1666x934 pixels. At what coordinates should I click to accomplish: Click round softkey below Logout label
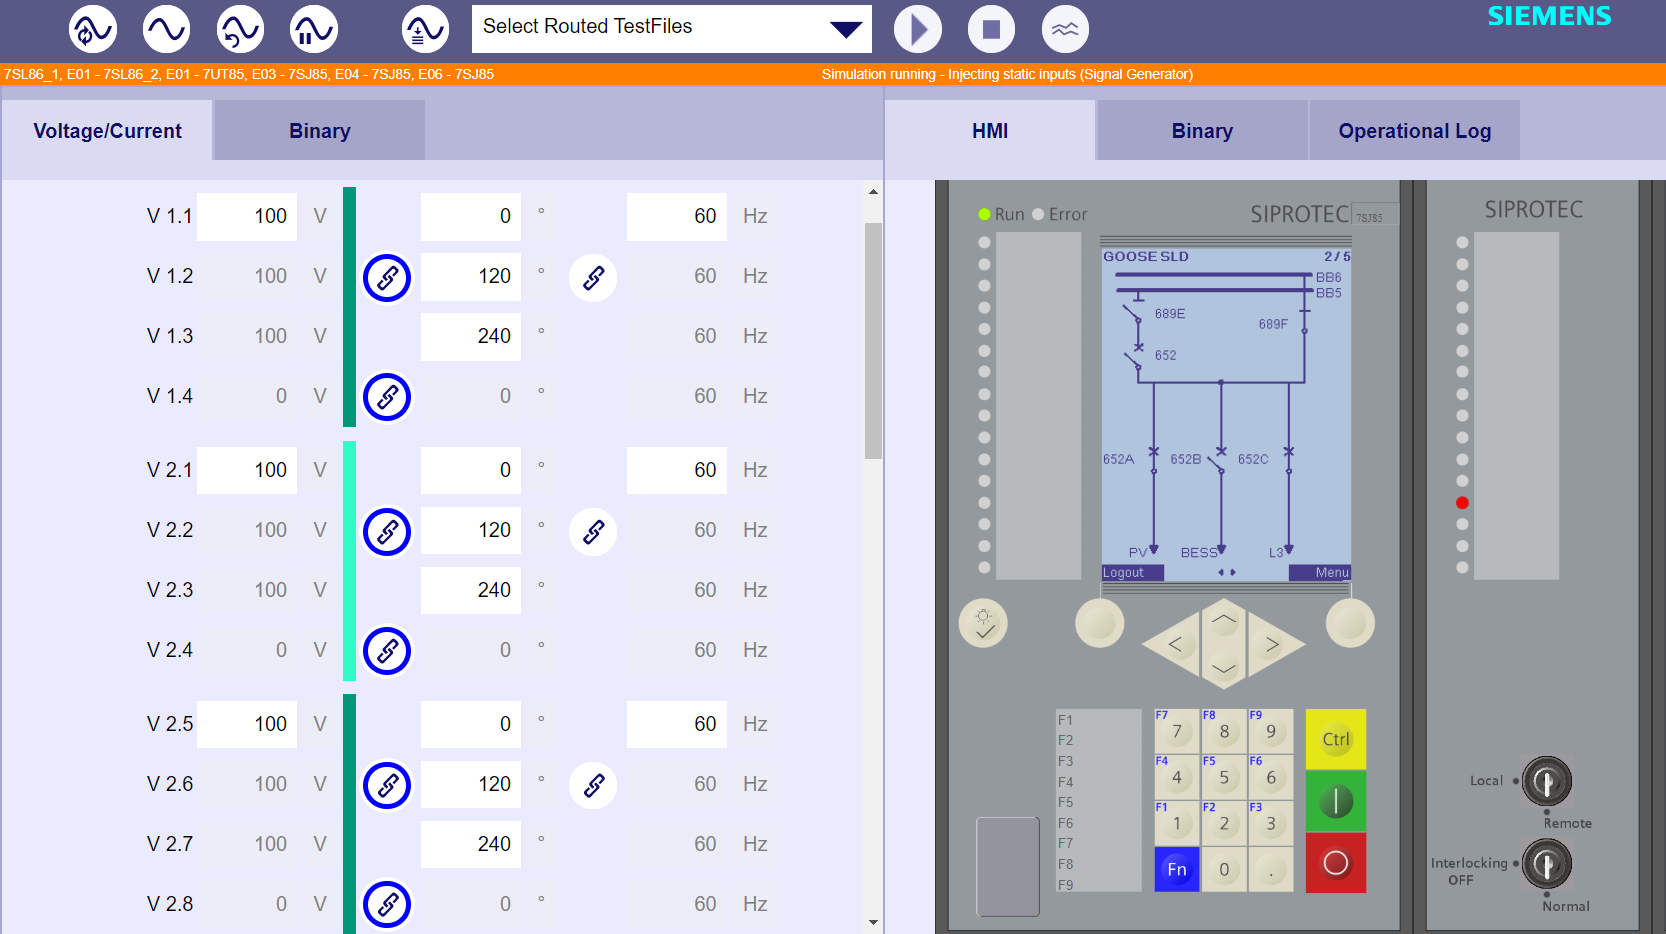(1100, 623)
